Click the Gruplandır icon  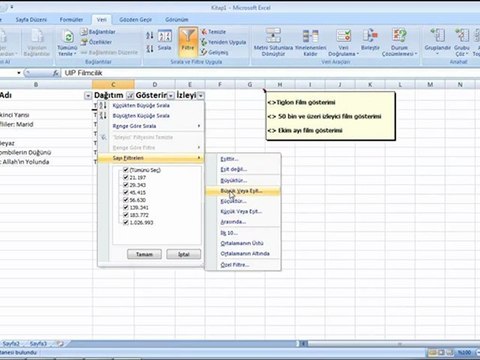click(437, 35)
